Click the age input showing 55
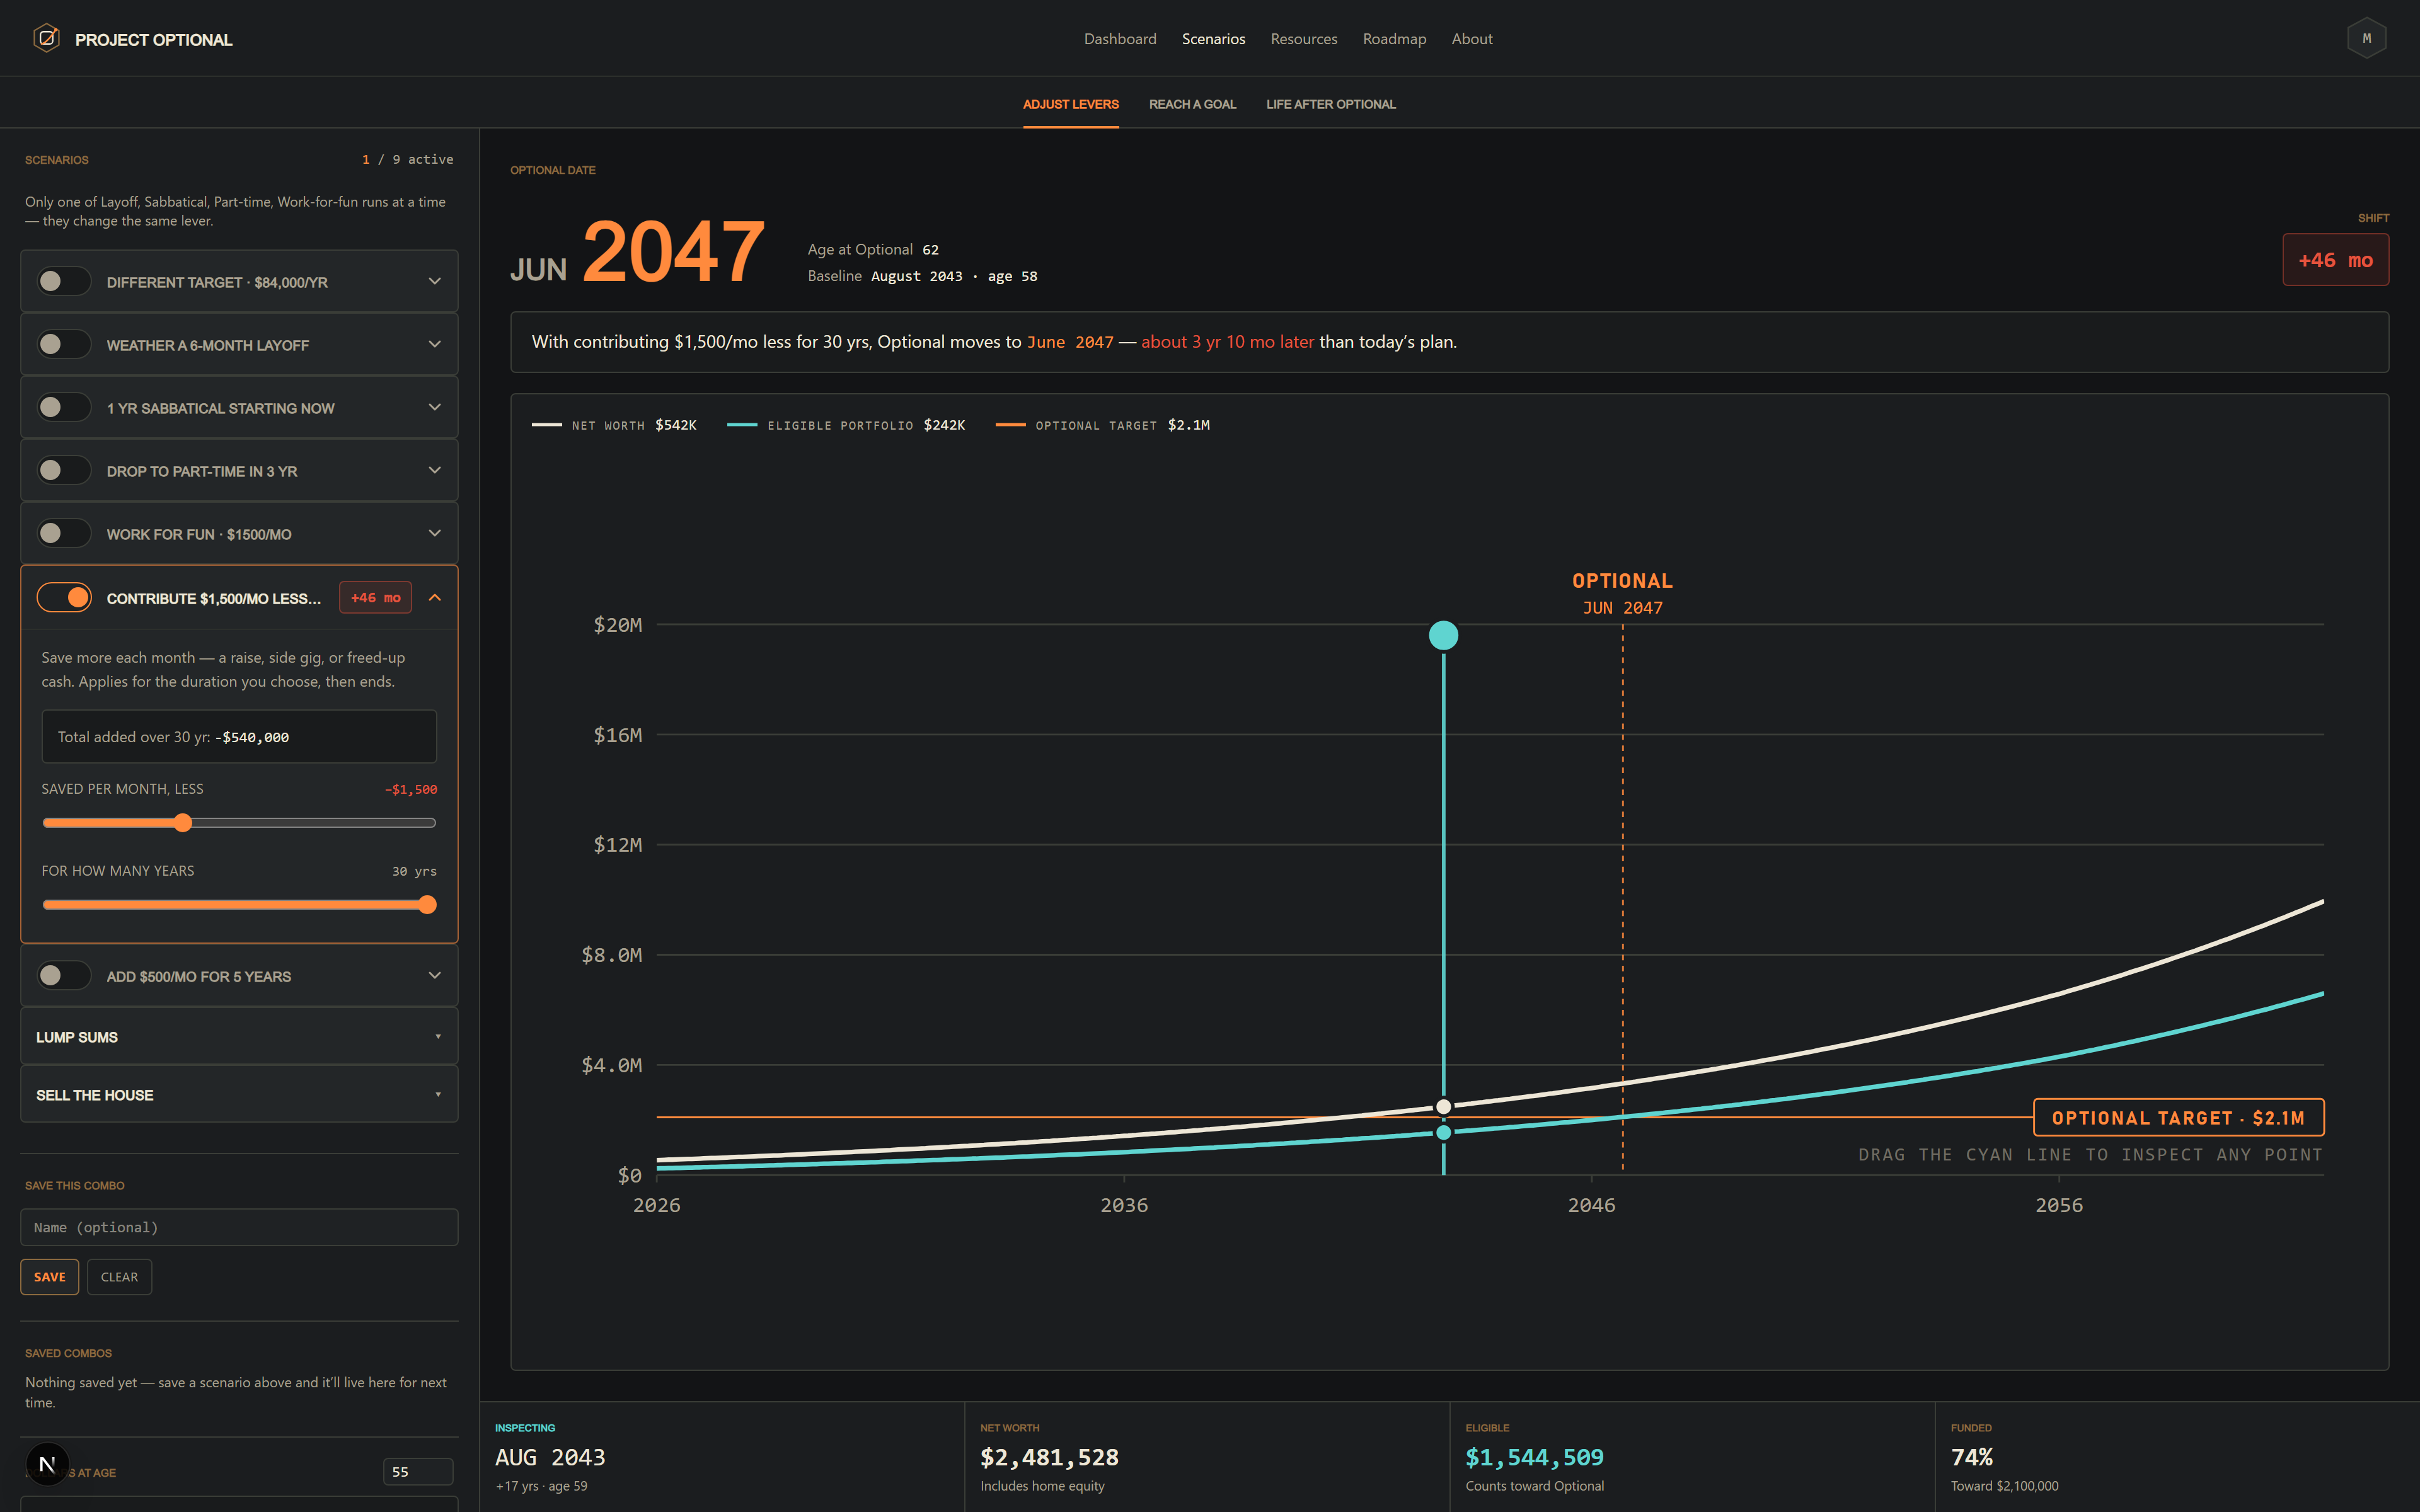Image resolution: width=2420 pixels, height=1512 pixels. pyautogui.click(x=417, y=1472)
